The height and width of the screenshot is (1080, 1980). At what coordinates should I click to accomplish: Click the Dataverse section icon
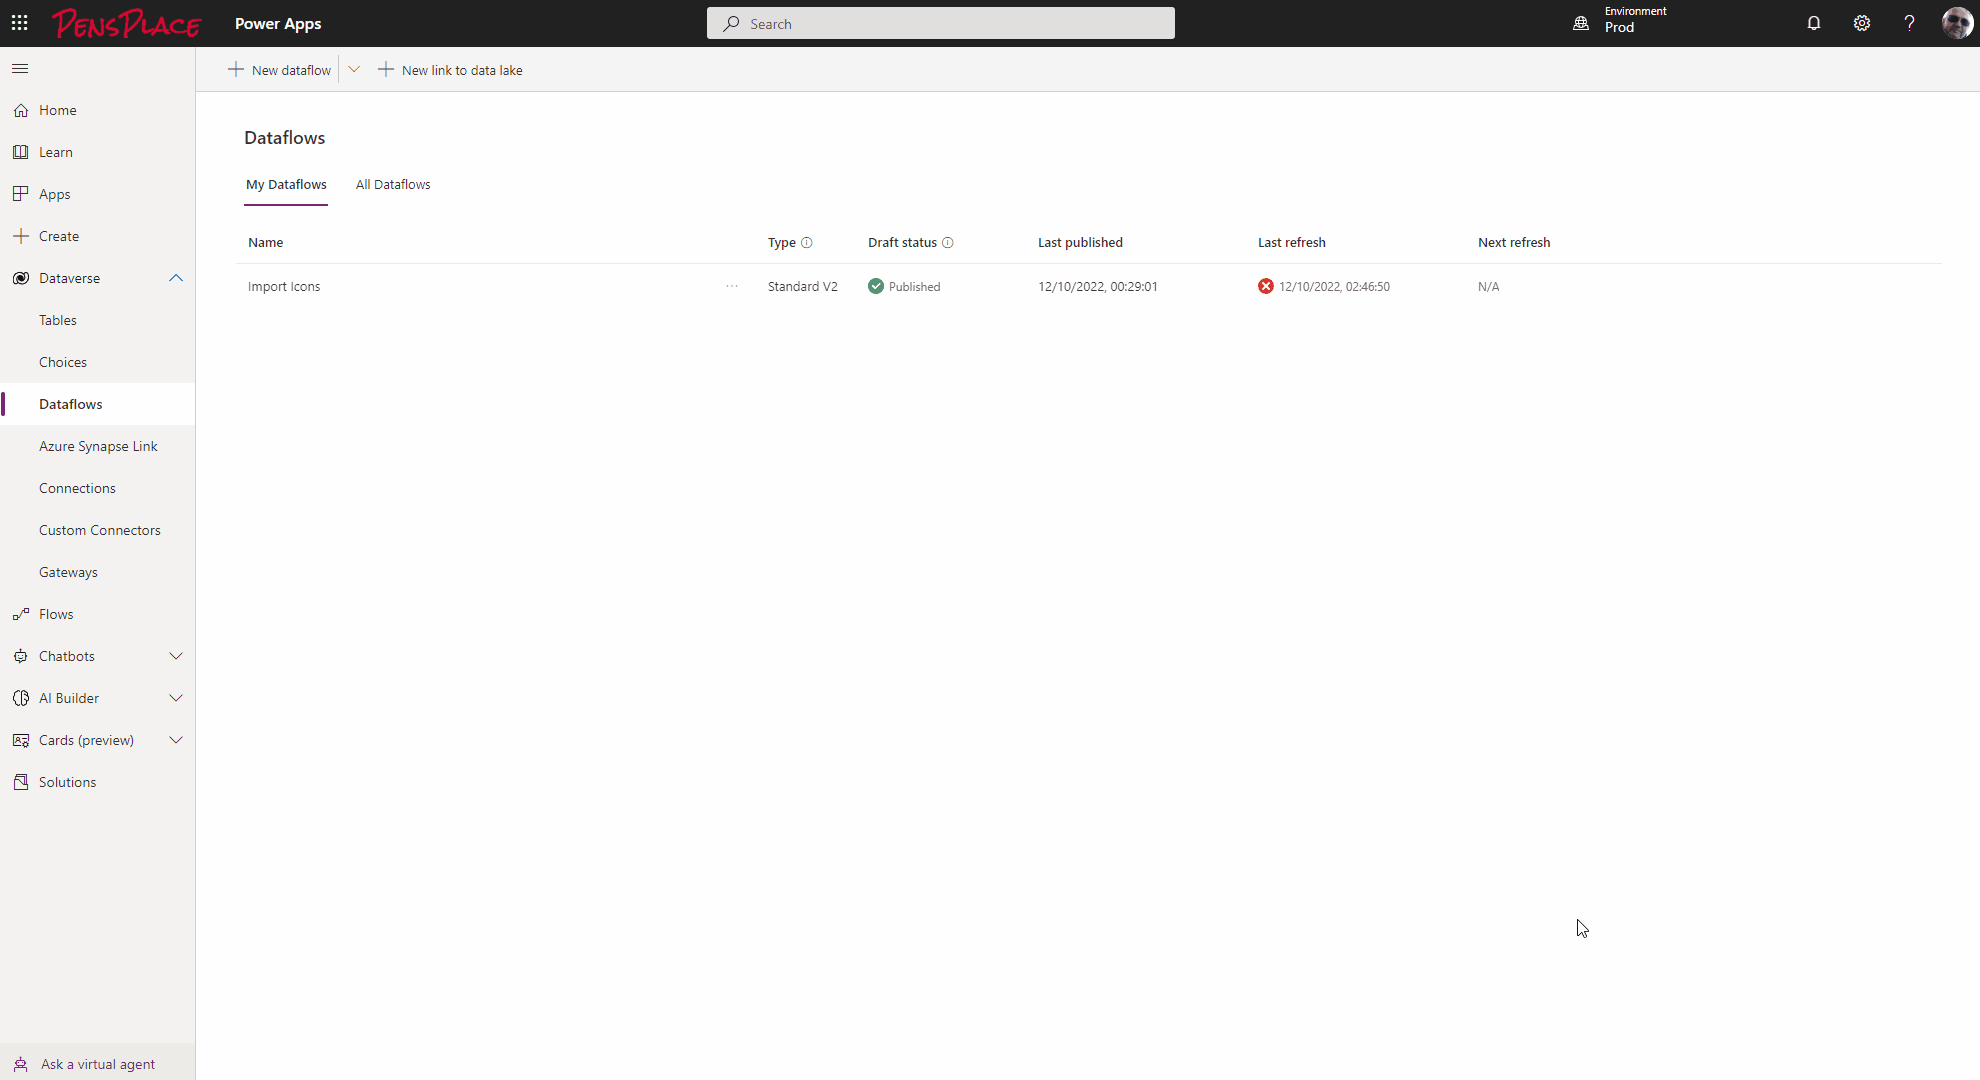[21, 278]
